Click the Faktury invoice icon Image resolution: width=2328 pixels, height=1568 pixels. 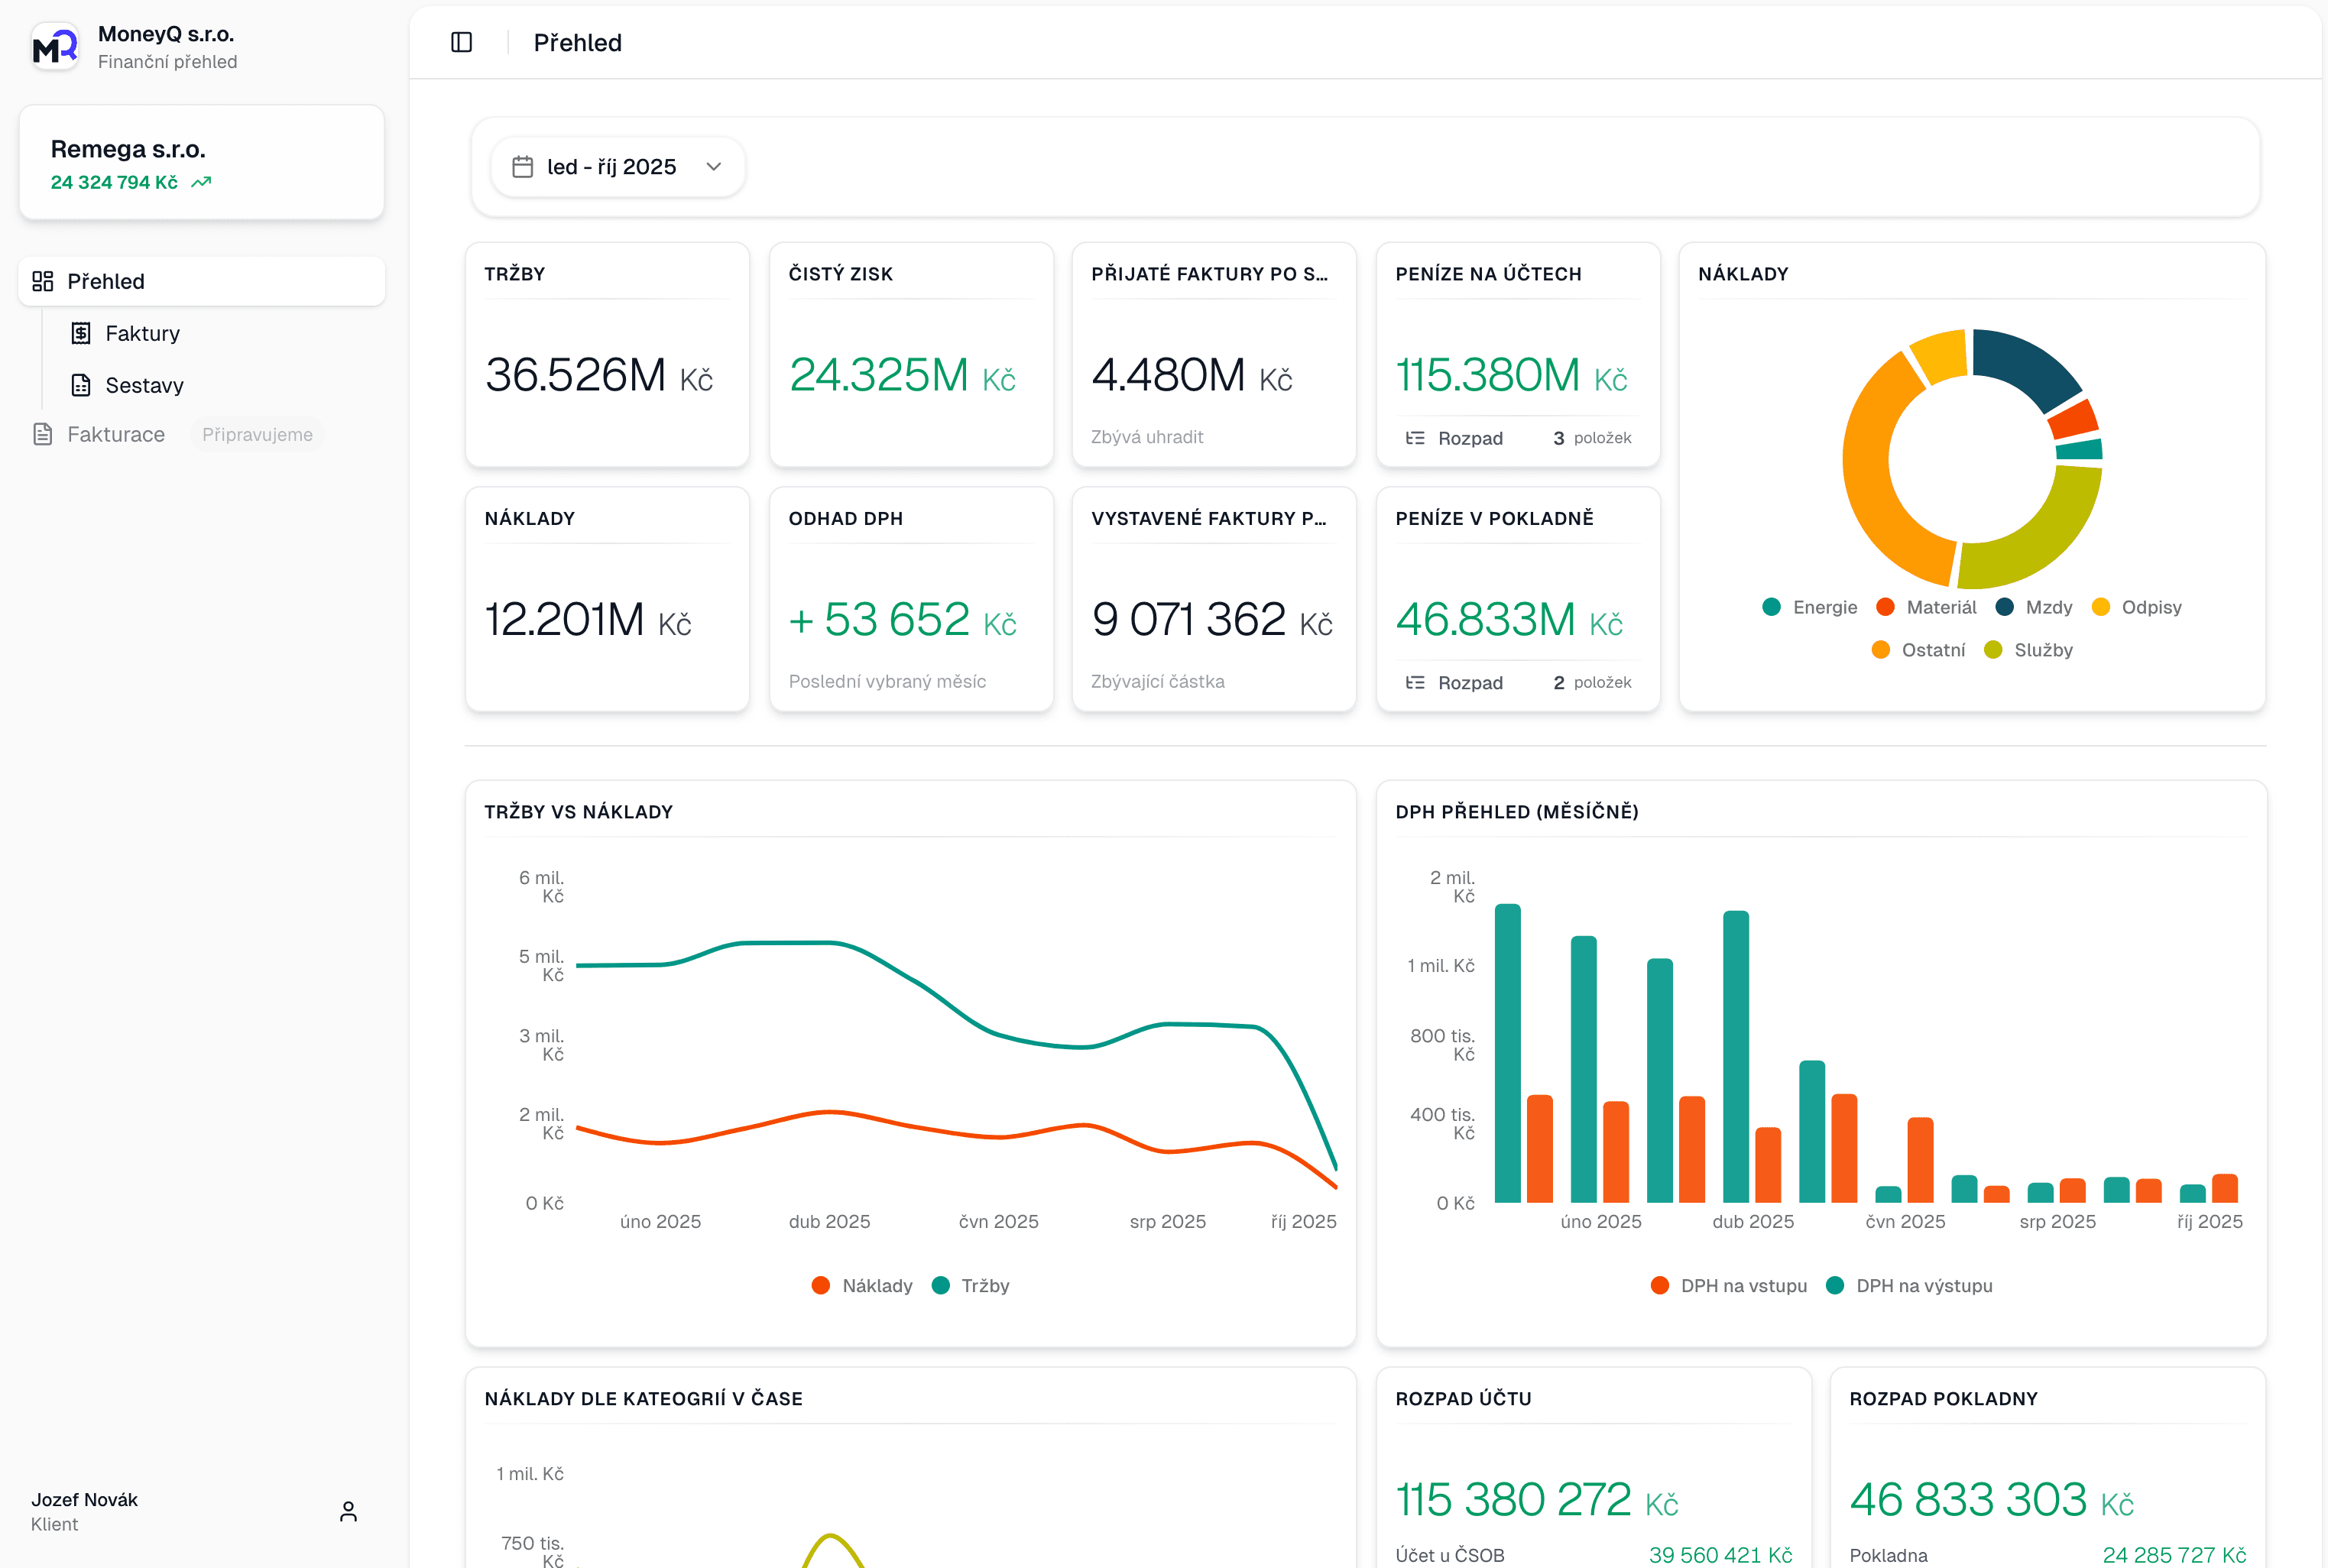point(81,333)
